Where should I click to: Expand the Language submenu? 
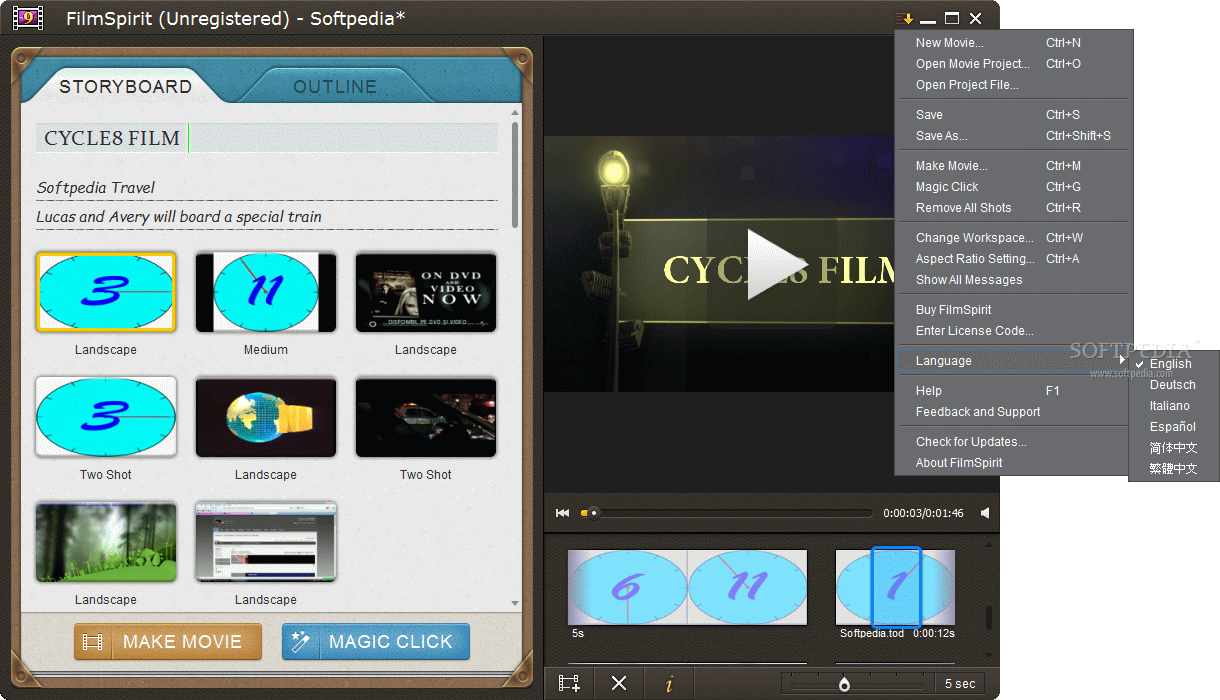[1014, 361]
